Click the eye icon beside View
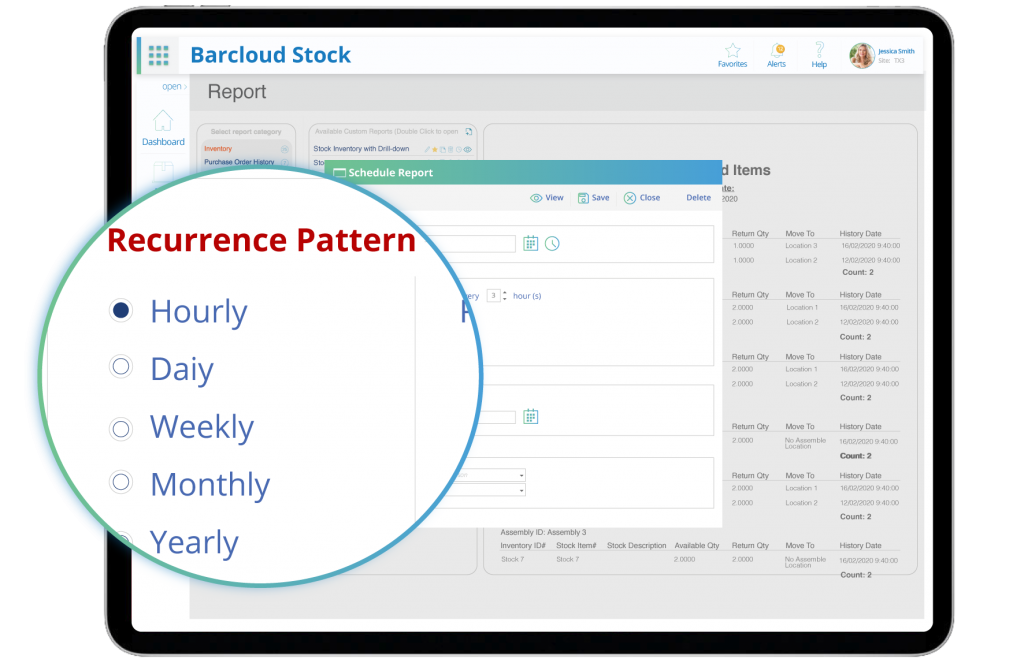1024x659 pixels. [x=536, y=198]
